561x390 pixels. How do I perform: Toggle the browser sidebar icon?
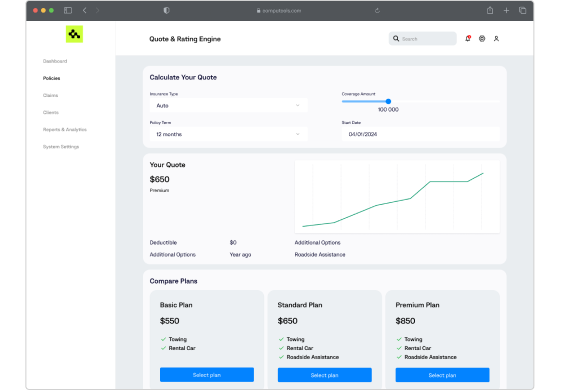[68, 10]
